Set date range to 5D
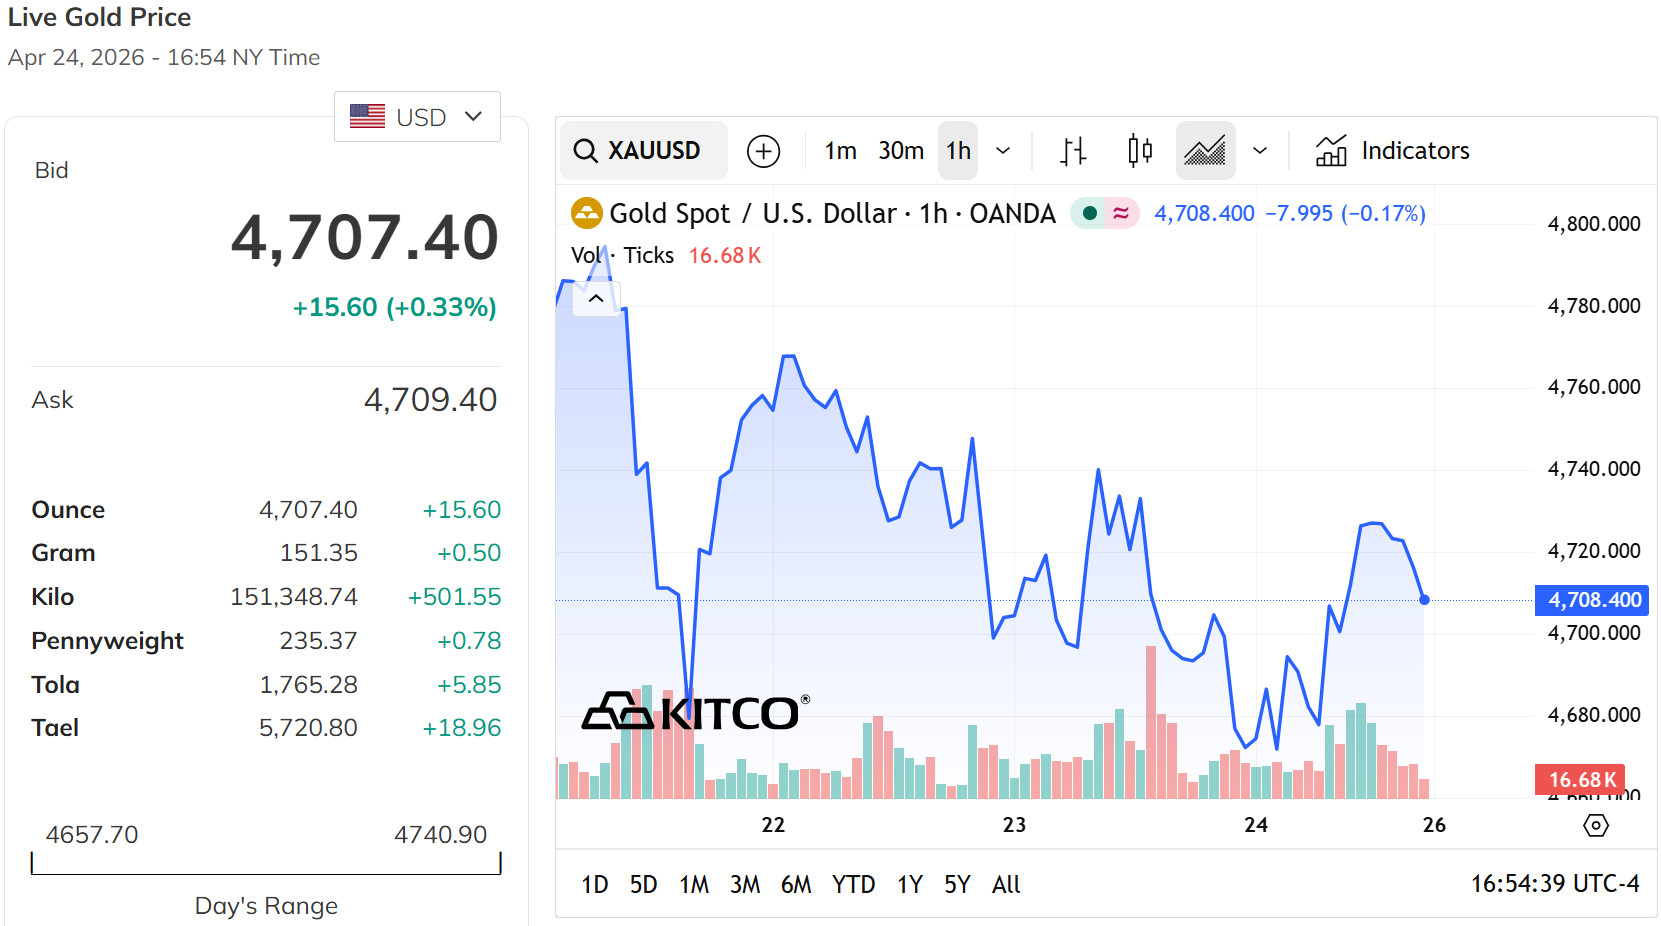 tap(643, 885)
